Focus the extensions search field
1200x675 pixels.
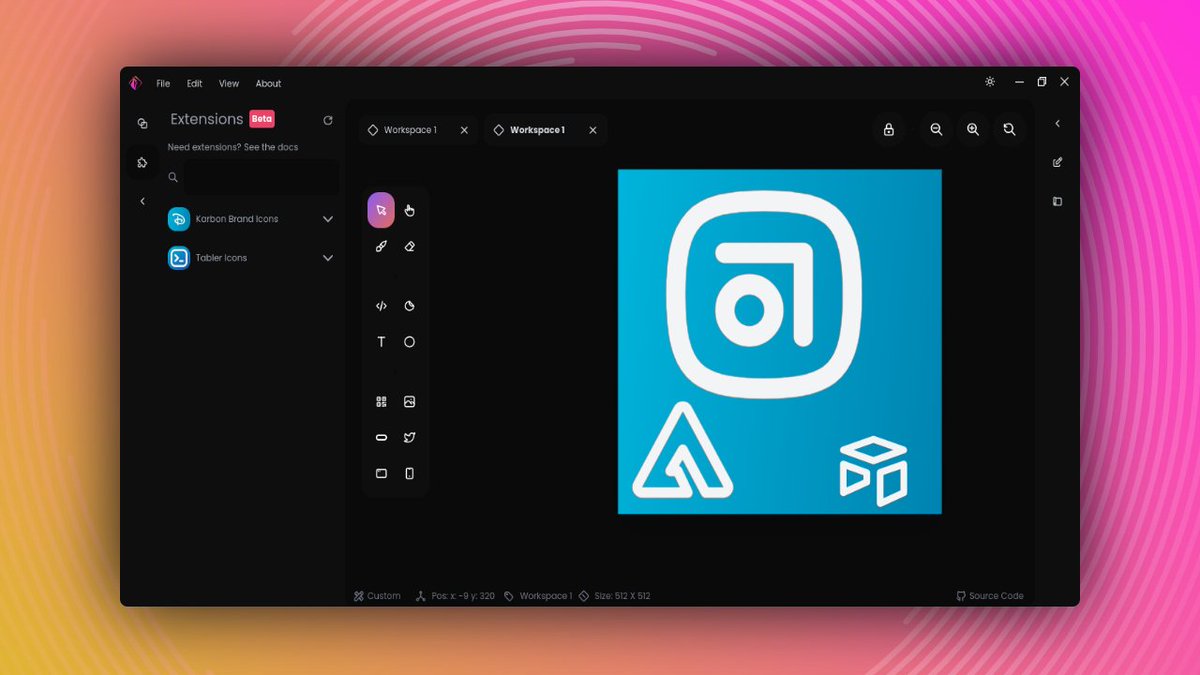(262, 177)
